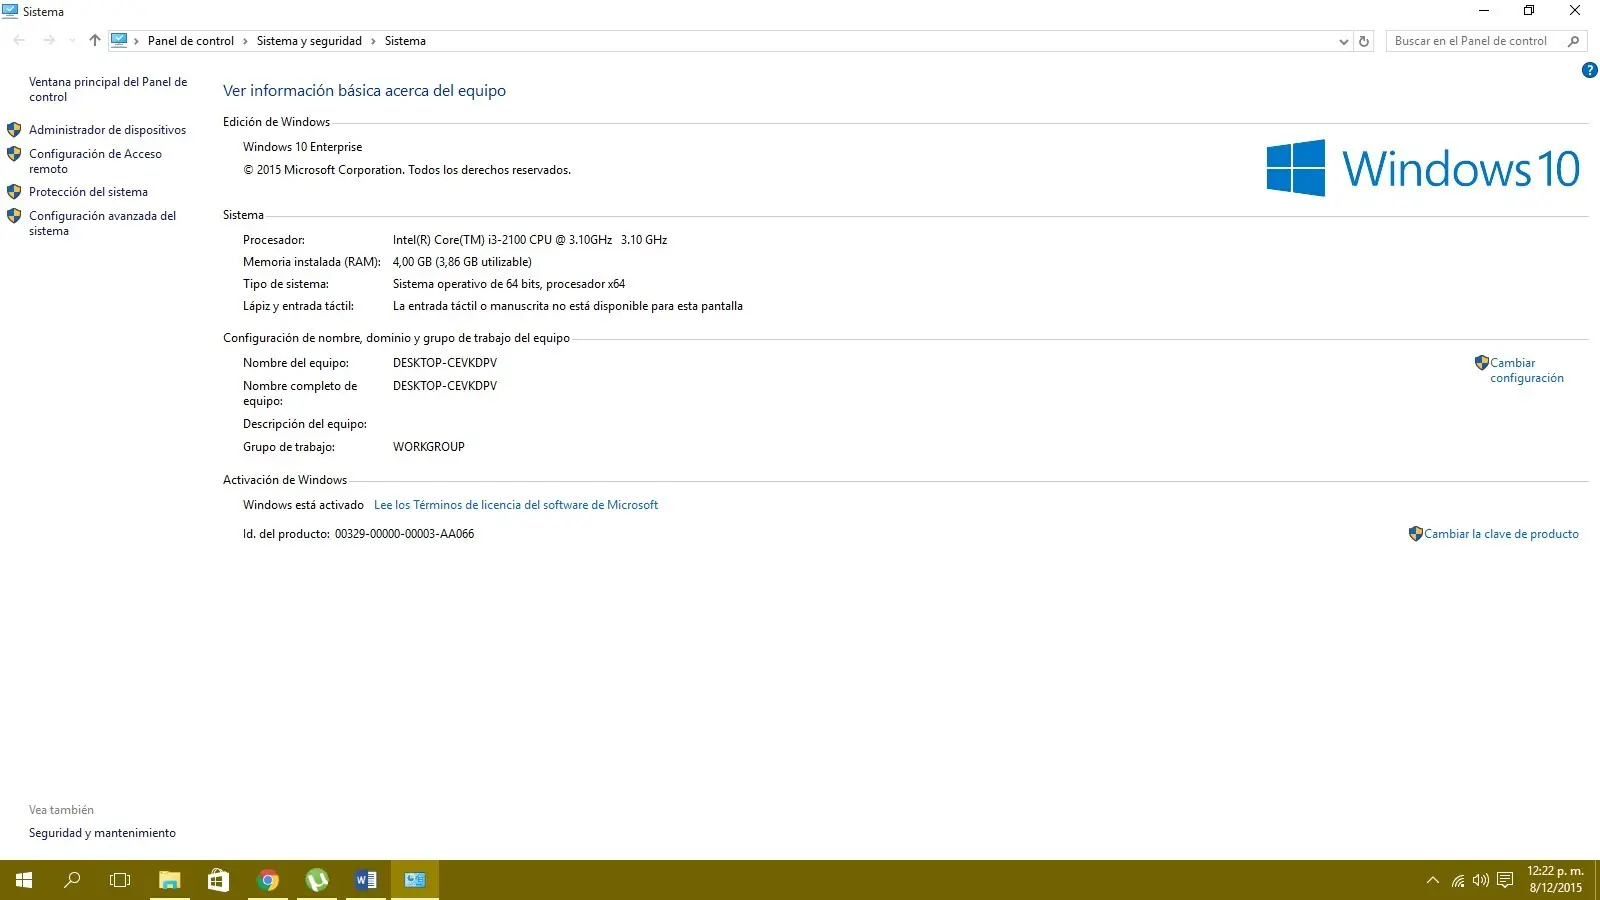Viewport: 1600px width, 900px height.
Task: Open Microsoft Word from the taskbar
Action: tap(366, 880)
